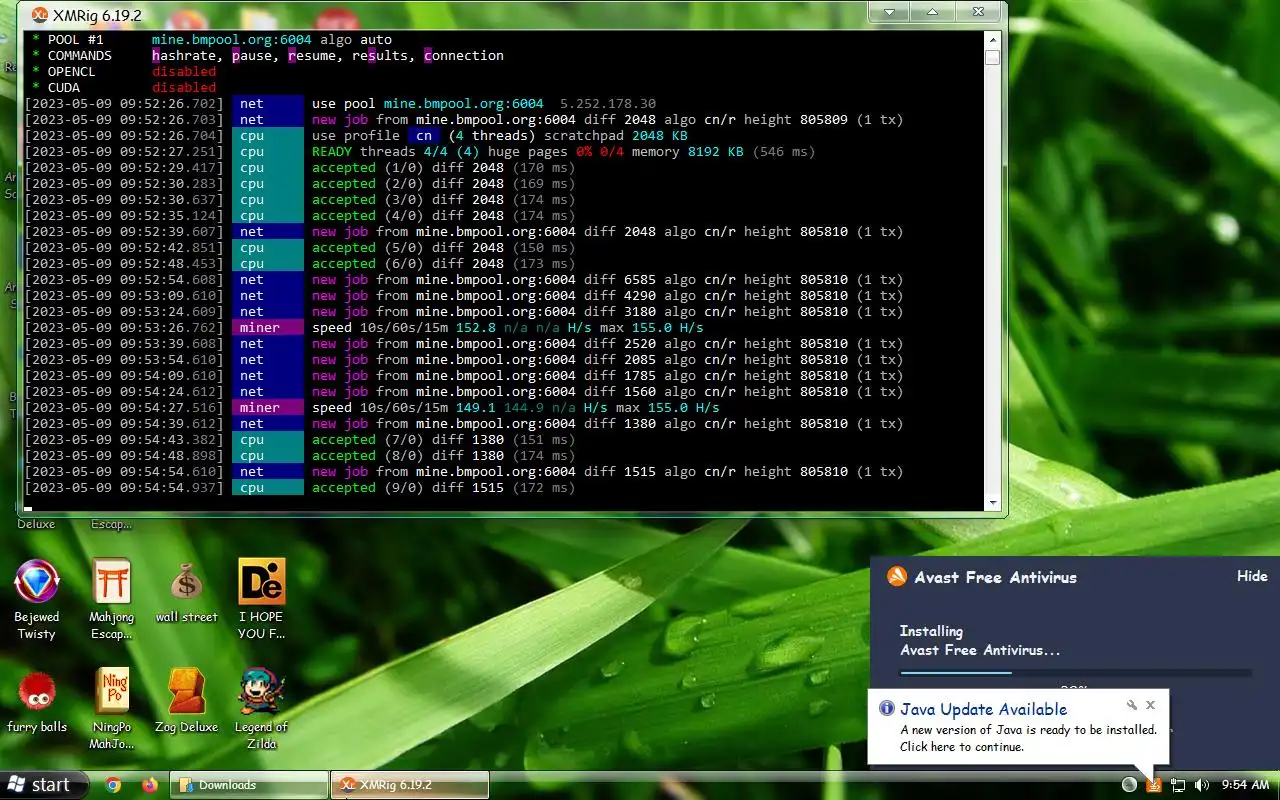
Task: Click the 'POOL #1' label in console
Action: click(x=76, y=40)
